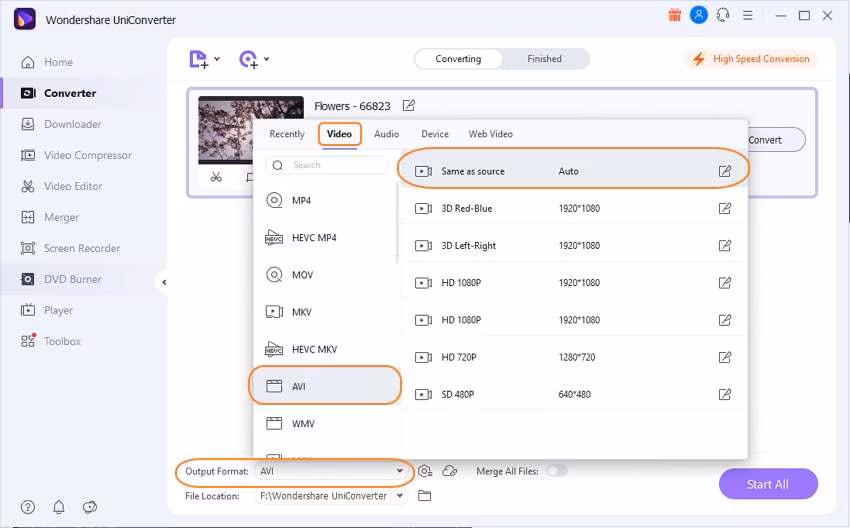Screen dimensions: 850x528
Task: Choose MKV format from list
Action: click(326, 312)
